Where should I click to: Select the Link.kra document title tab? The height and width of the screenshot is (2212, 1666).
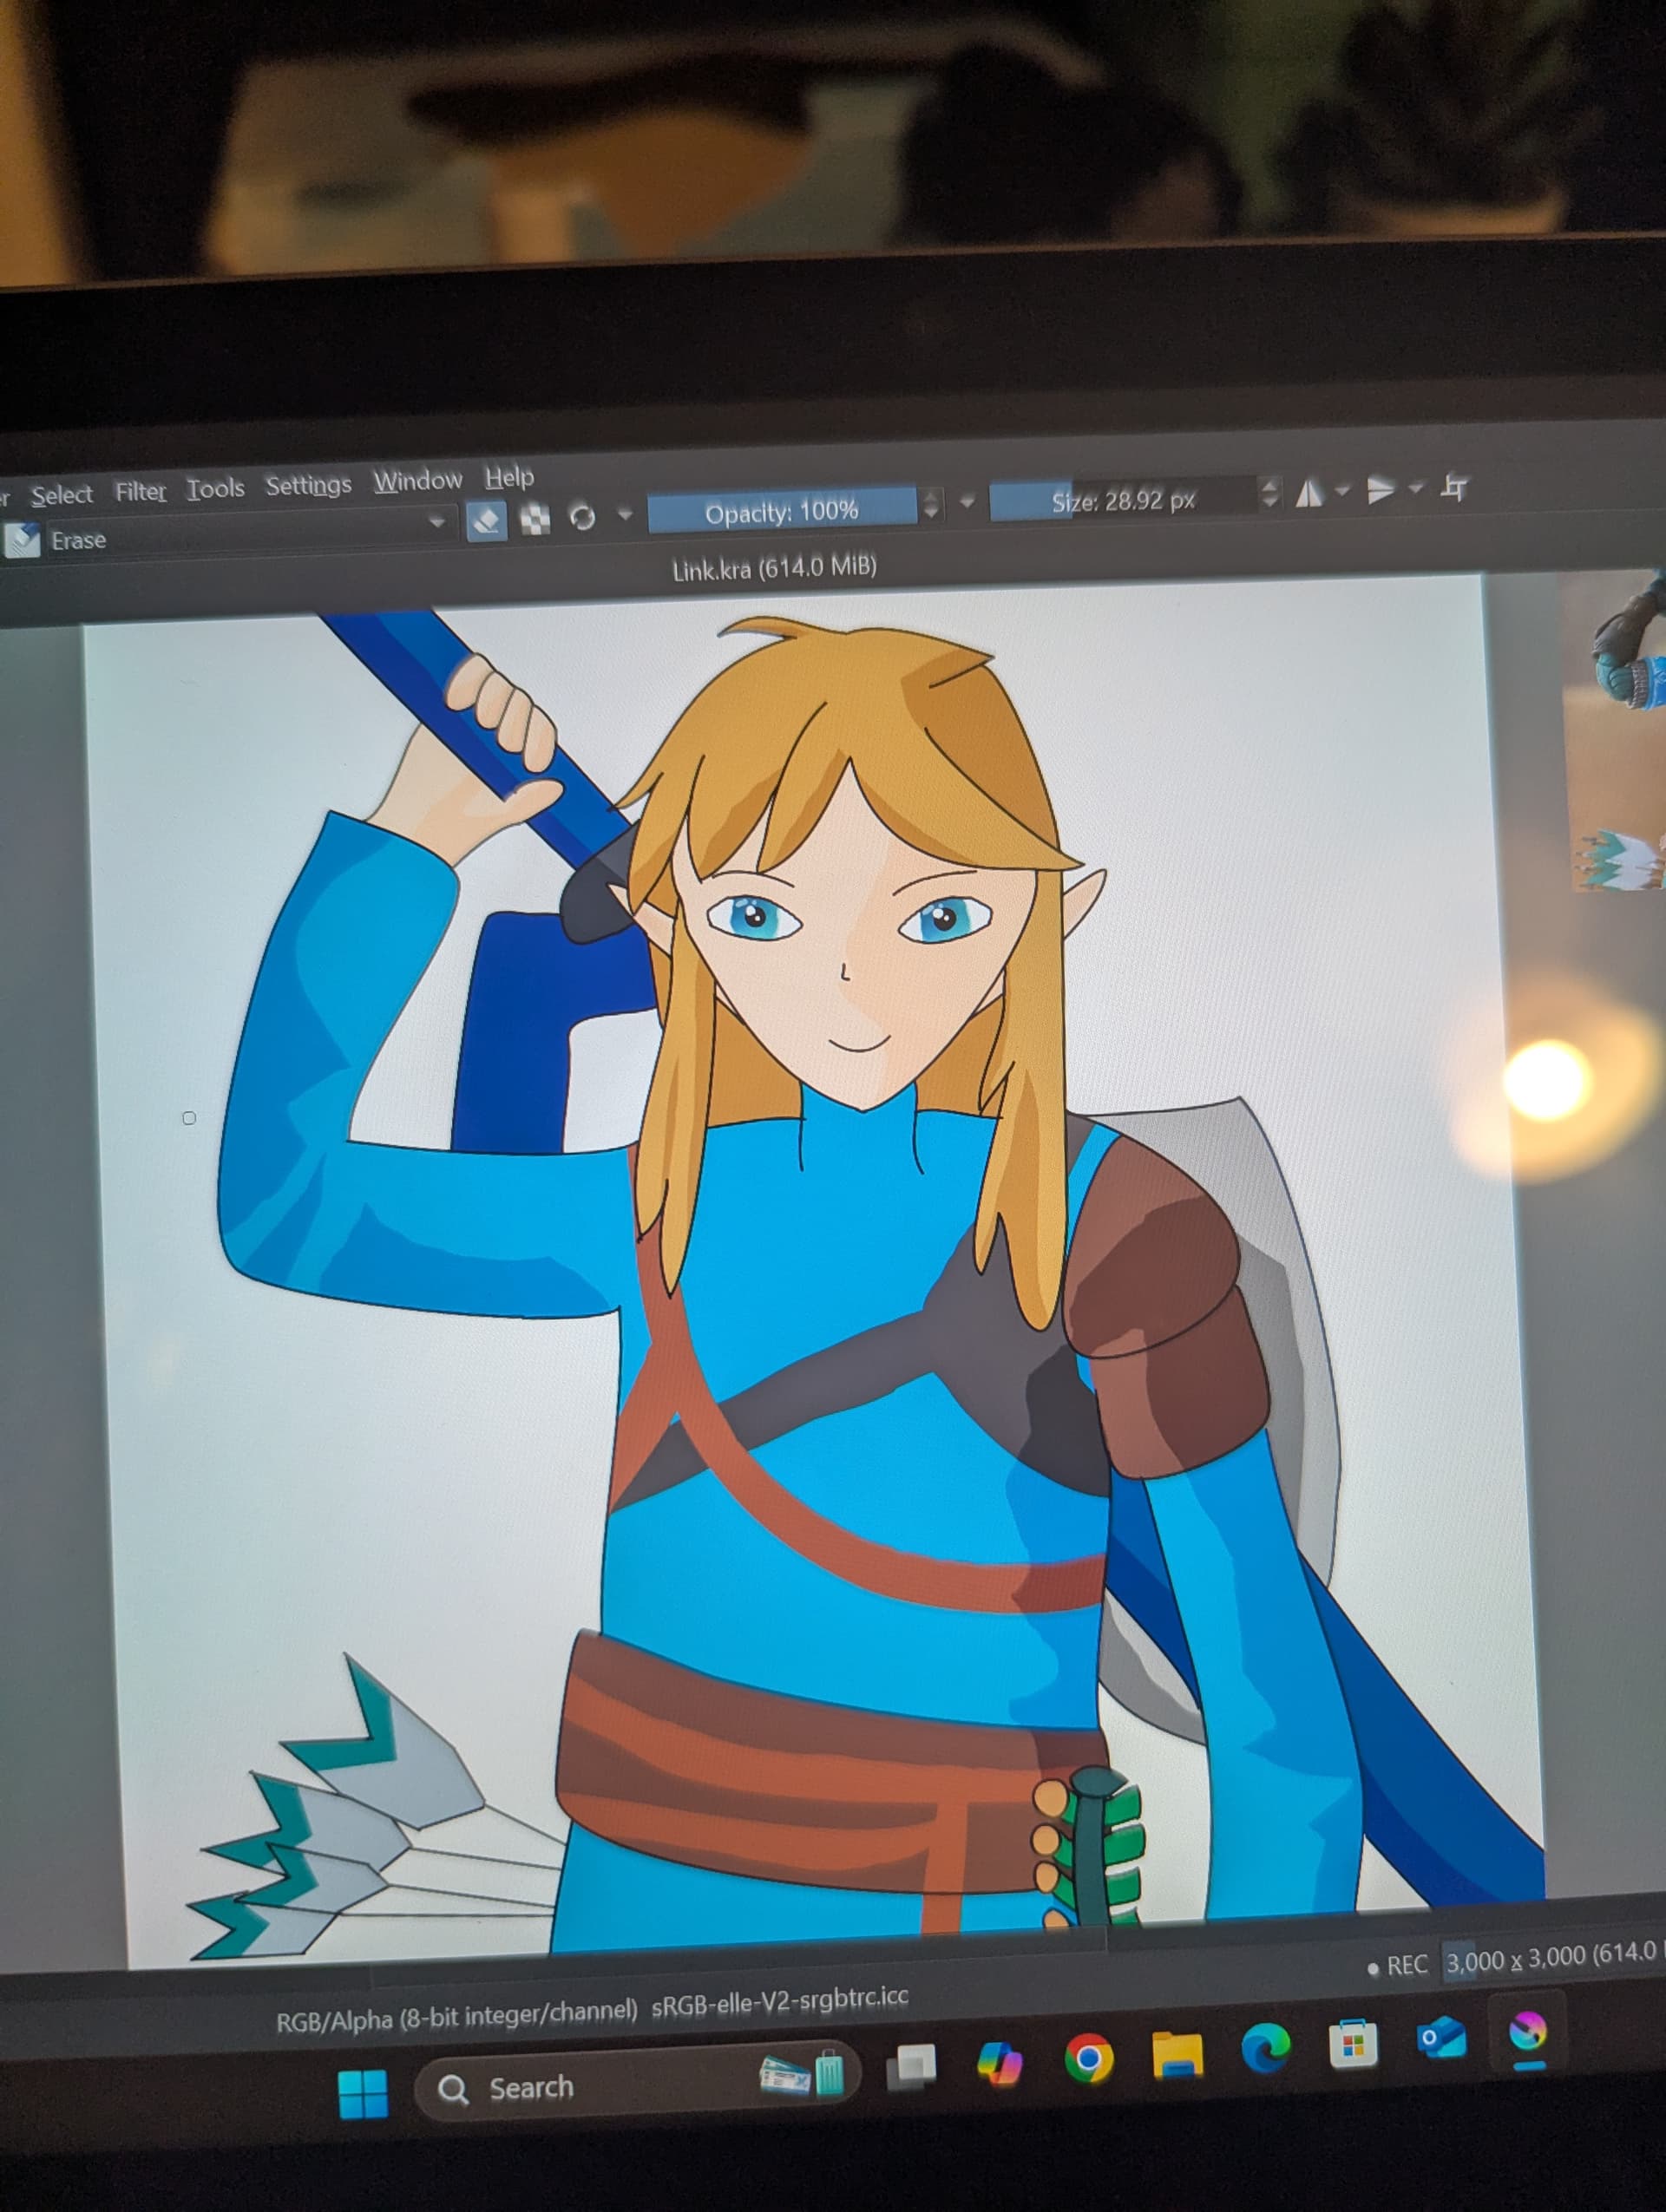tap(774, 569)
